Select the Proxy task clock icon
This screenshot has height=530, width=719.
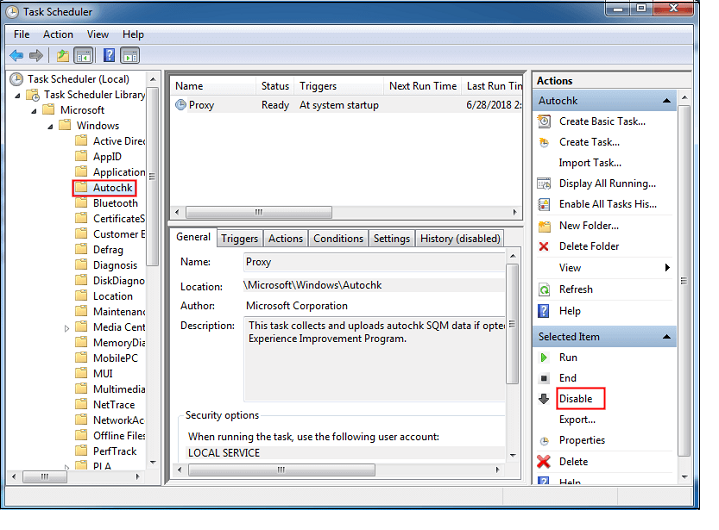point(181,105)
